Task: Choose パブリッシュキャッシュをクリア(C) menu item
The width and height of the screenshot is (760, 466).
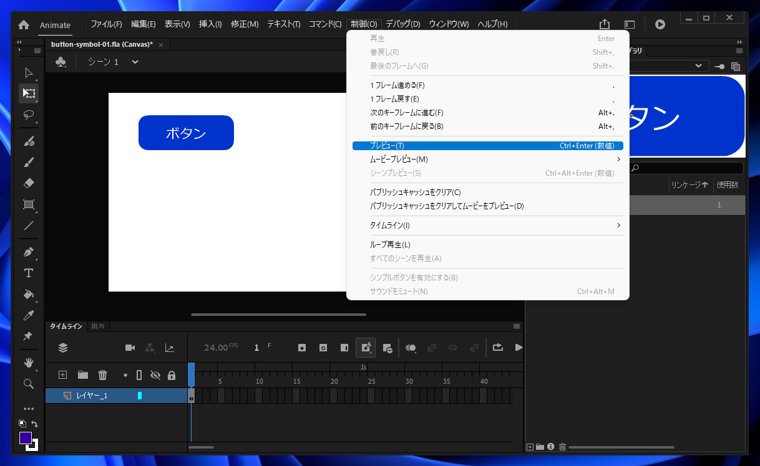Action: click(x=488, y=193)
